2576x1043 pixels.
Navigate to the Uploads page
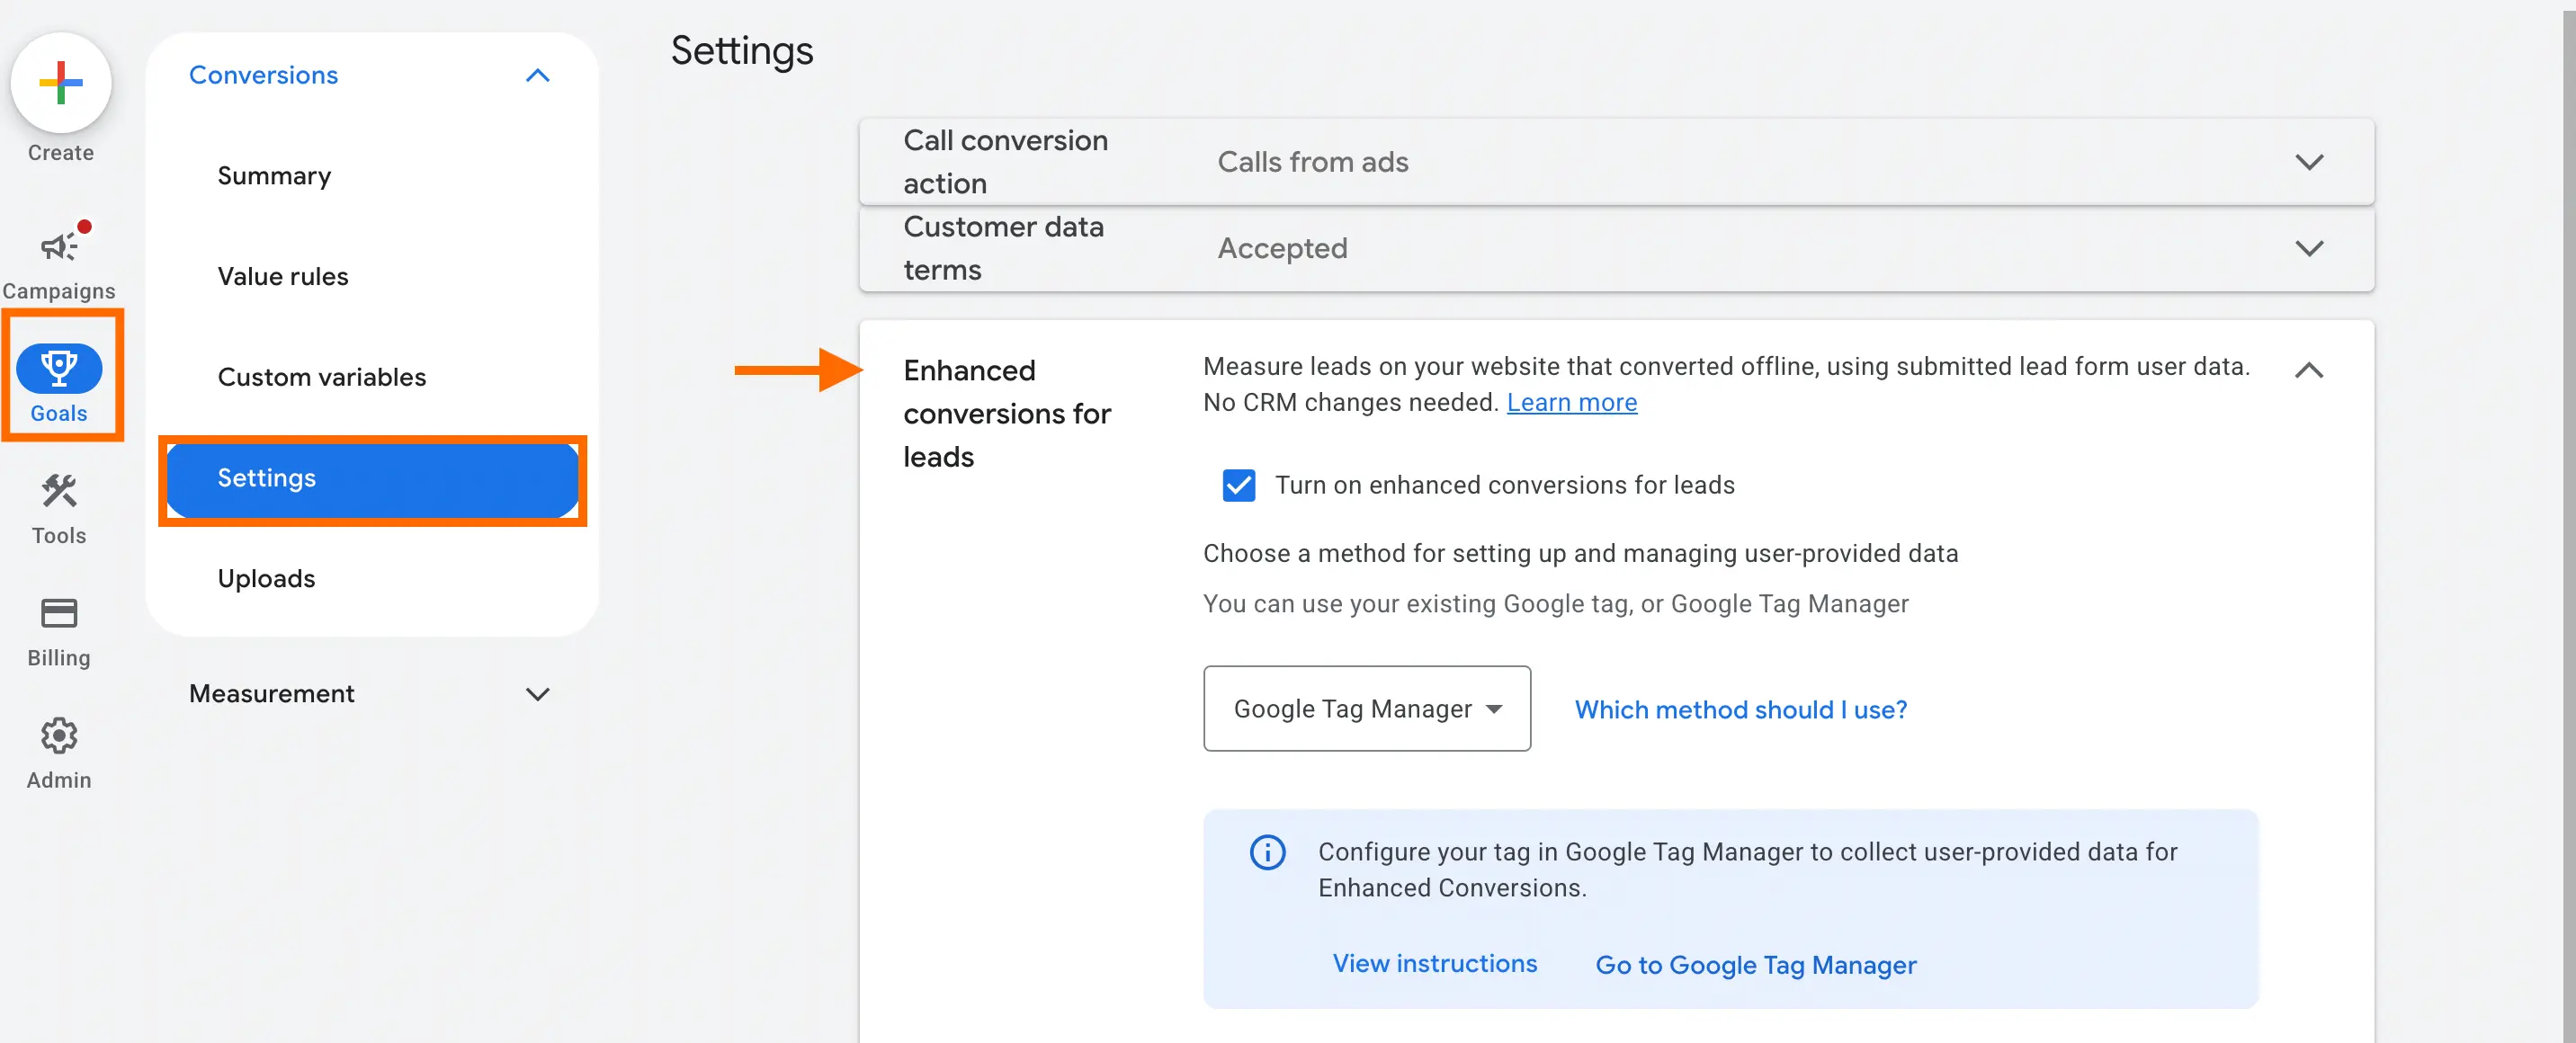[266, 578]
